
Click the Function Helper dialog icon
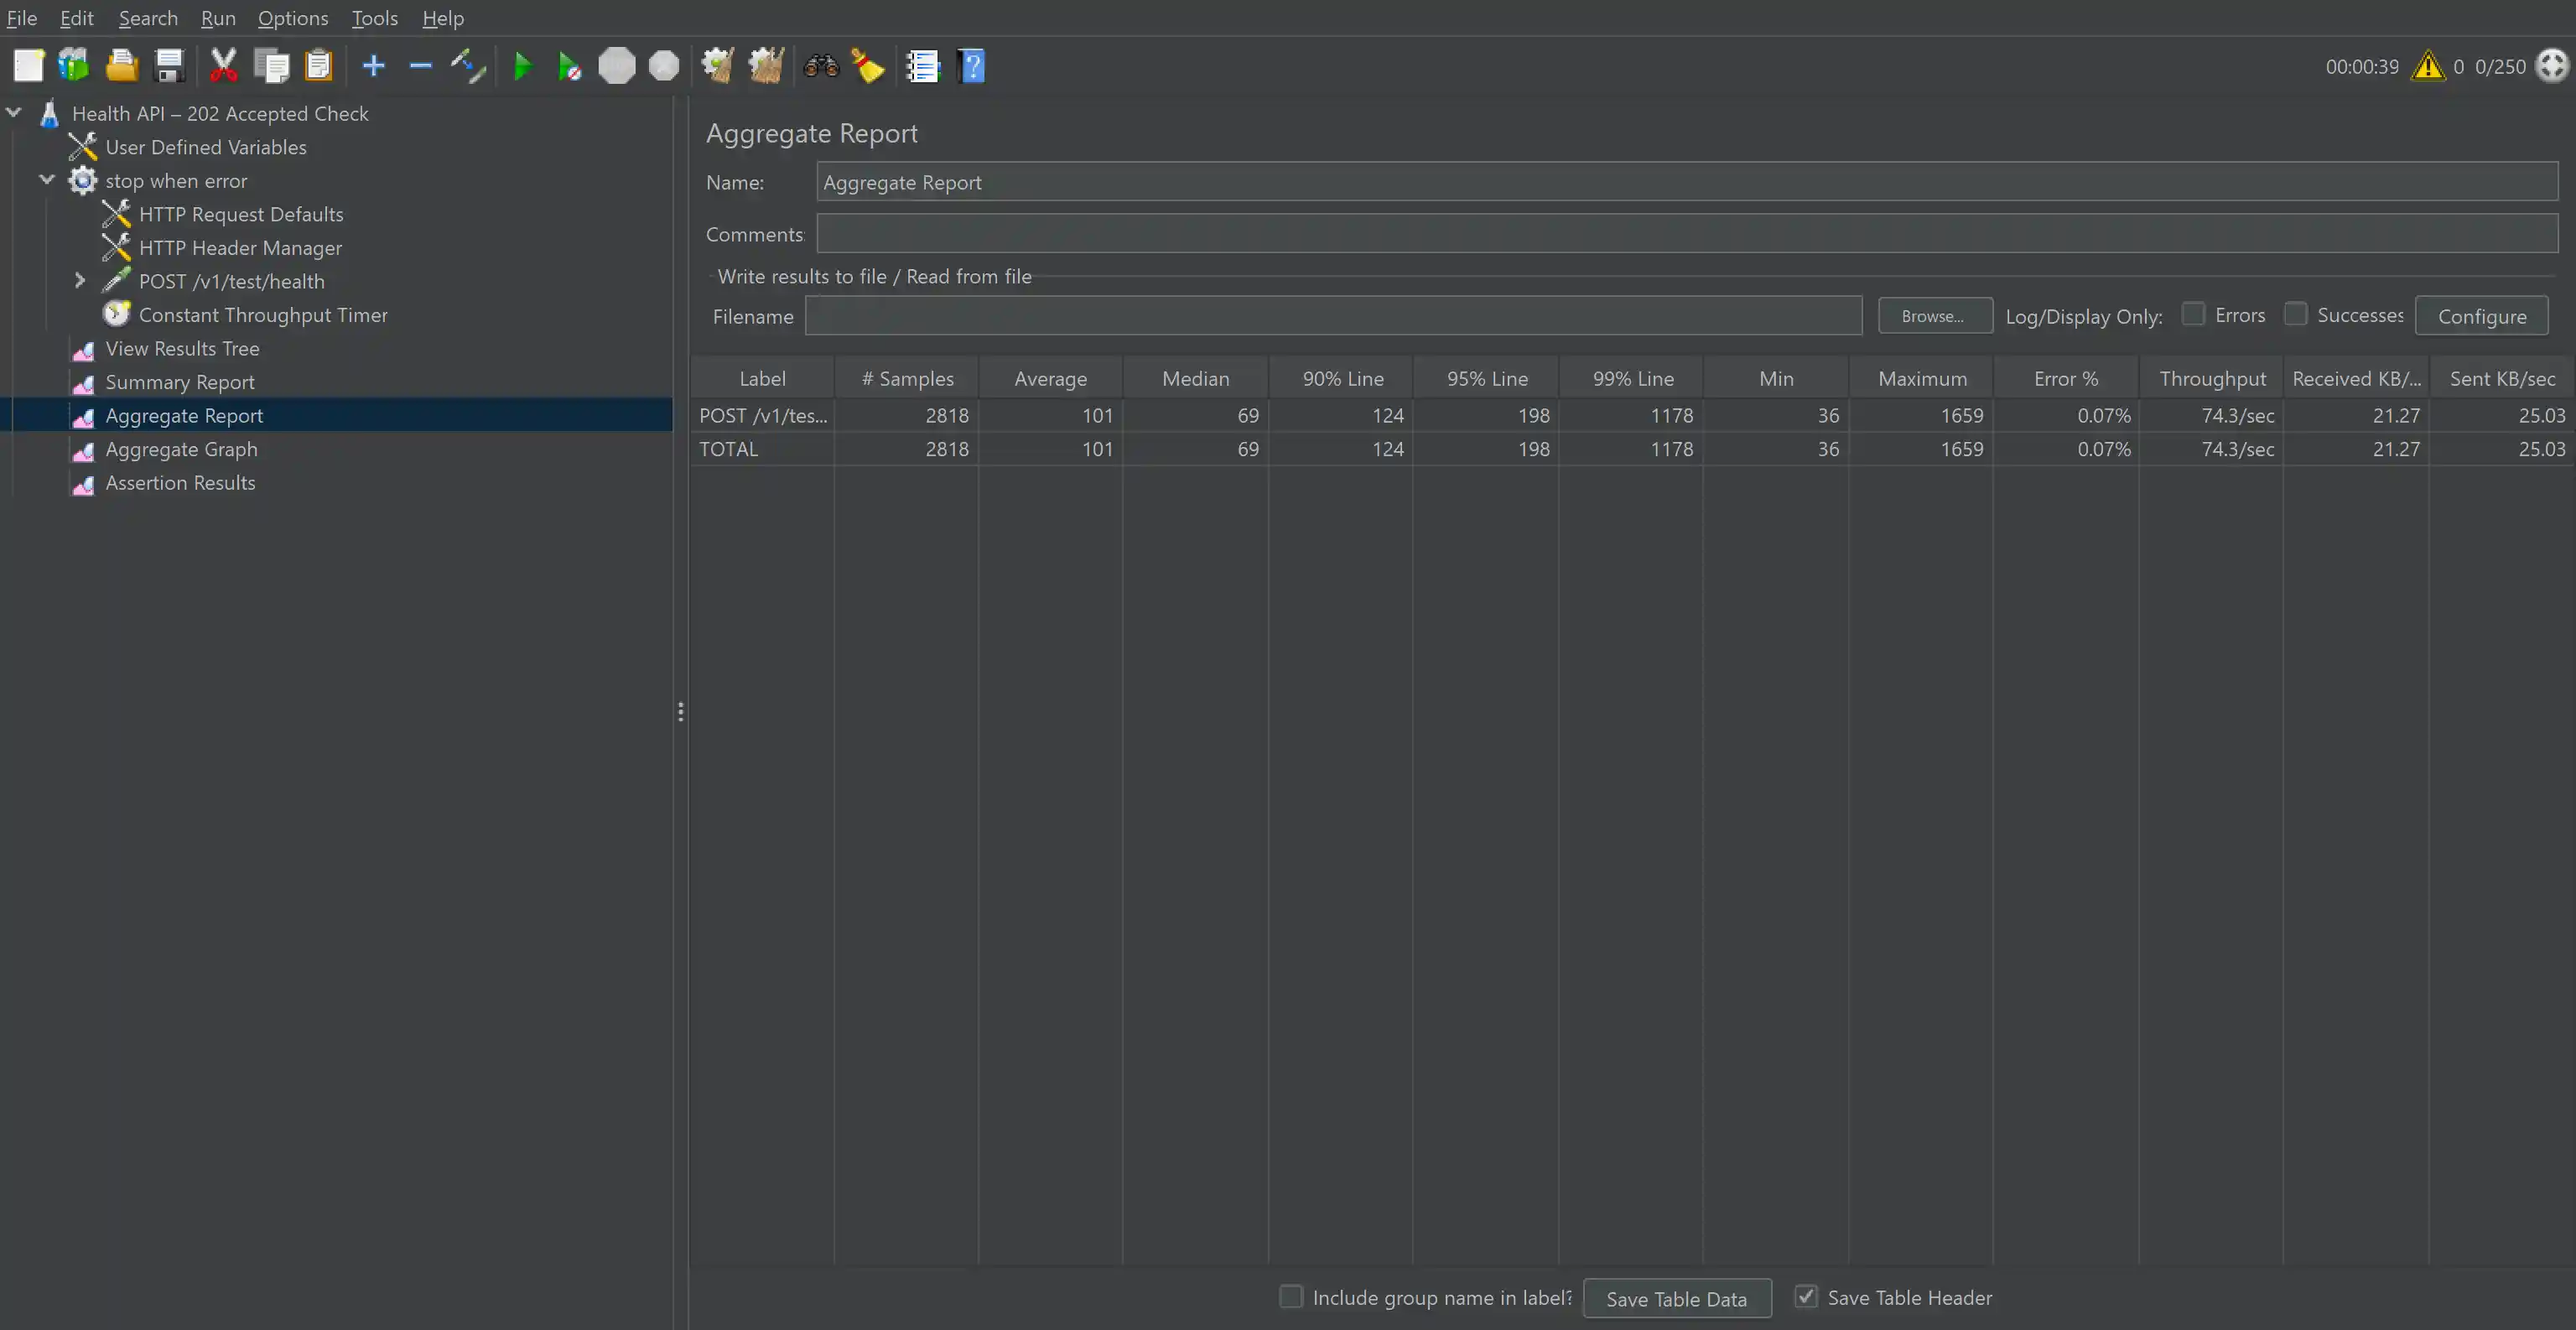tap(921, 67)
